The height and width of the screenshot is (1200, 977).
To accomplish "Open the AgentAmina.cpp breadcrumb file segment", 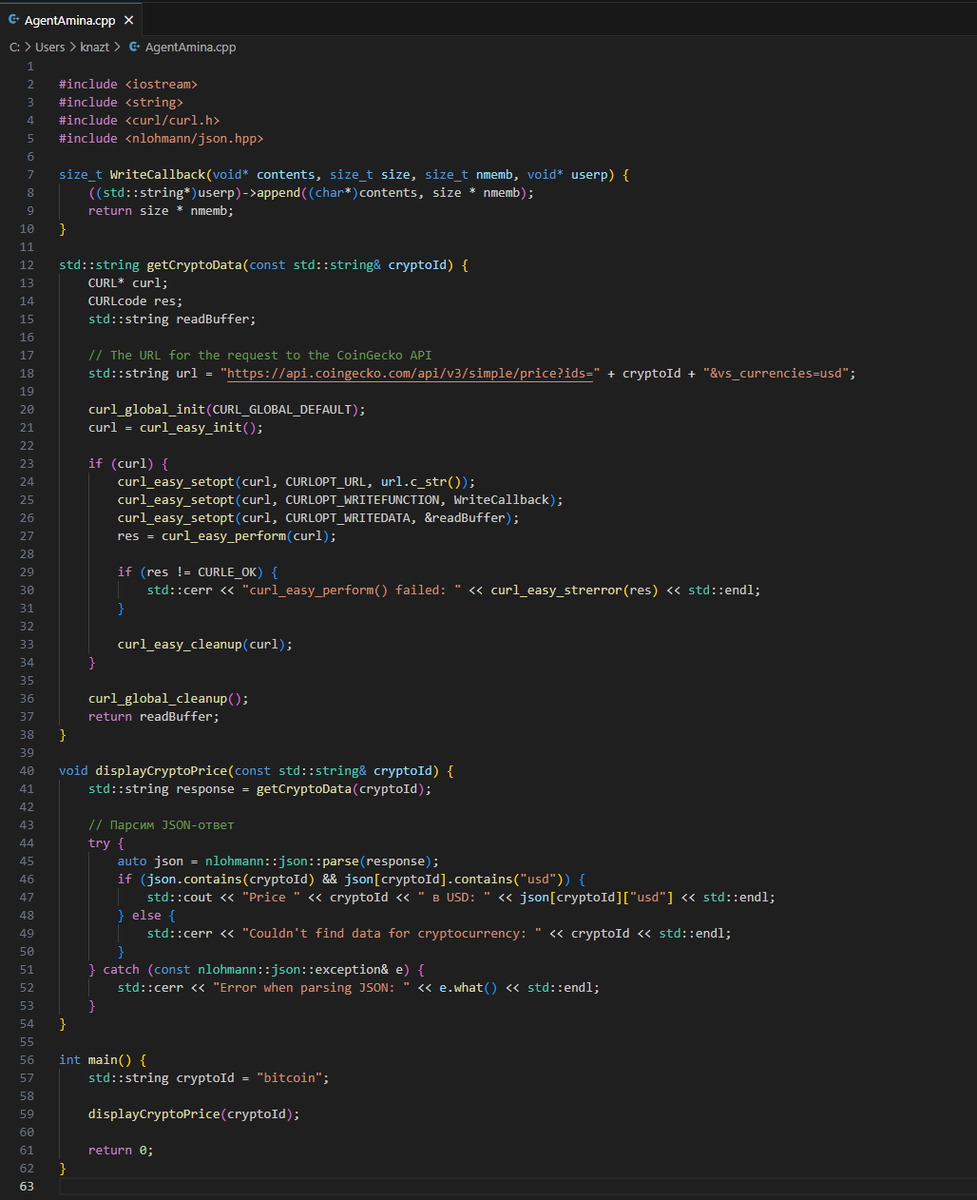I will 191,47.
